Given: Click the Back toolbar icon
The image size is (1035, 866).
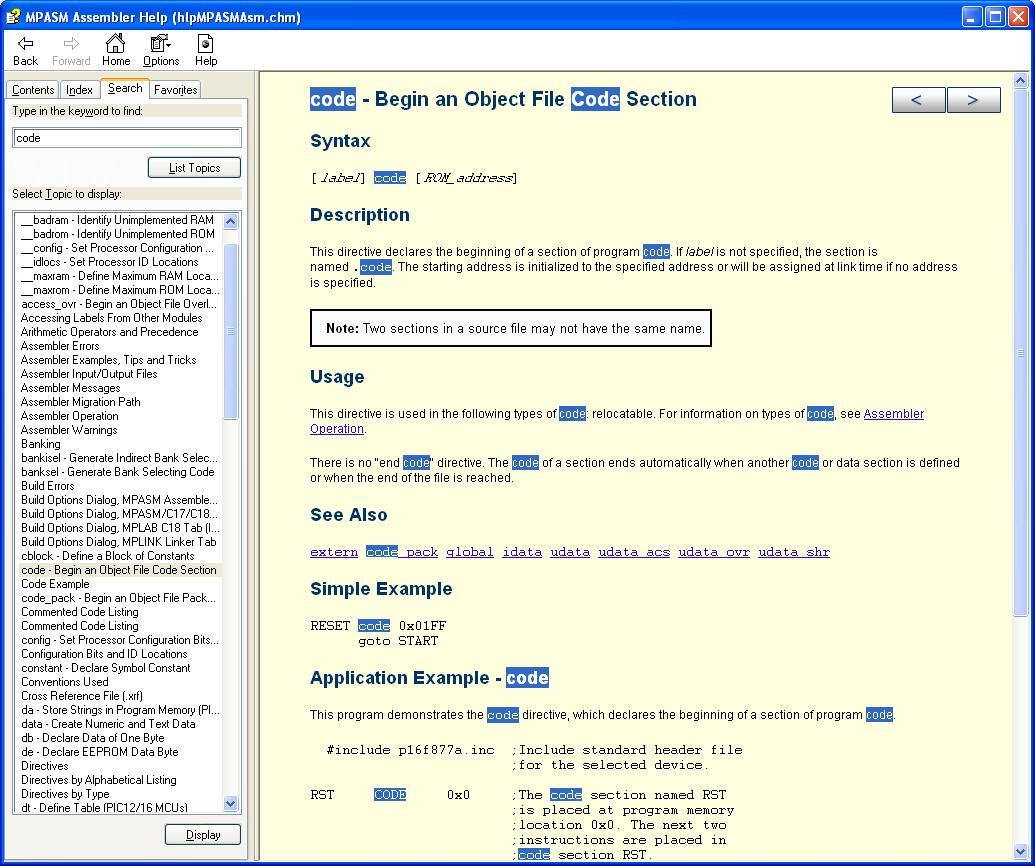Looking at the screenshot, I should point(25,50).
